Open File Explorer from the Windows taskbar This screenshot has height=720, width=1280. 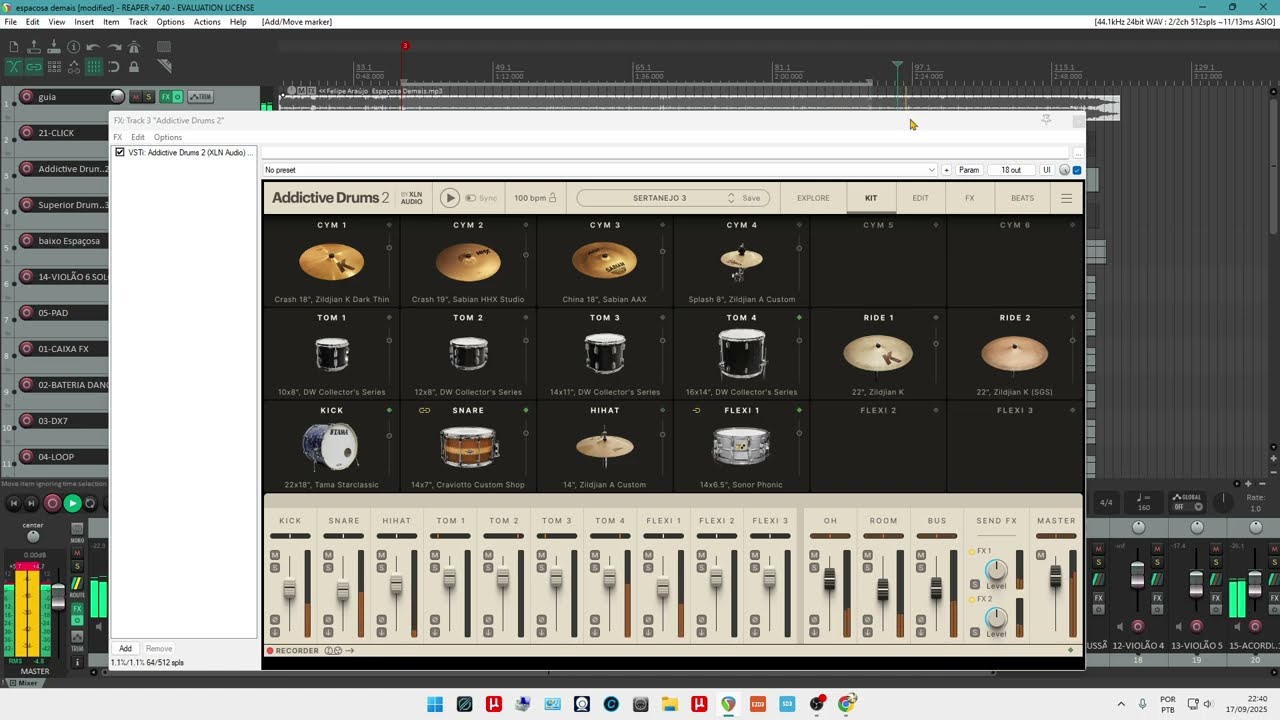pyautogui.click(x=670, y=704)
